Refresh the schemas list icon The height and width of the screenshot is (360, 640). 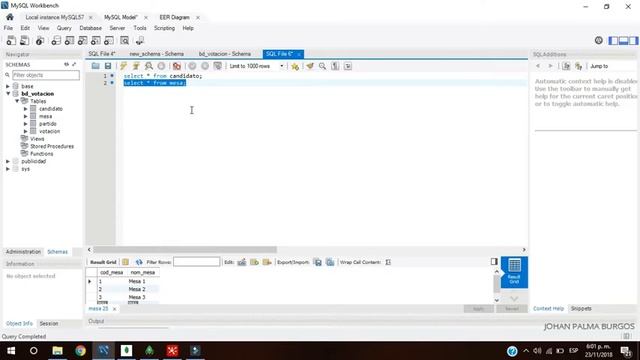pyautogui.click(x=67, y=64)
